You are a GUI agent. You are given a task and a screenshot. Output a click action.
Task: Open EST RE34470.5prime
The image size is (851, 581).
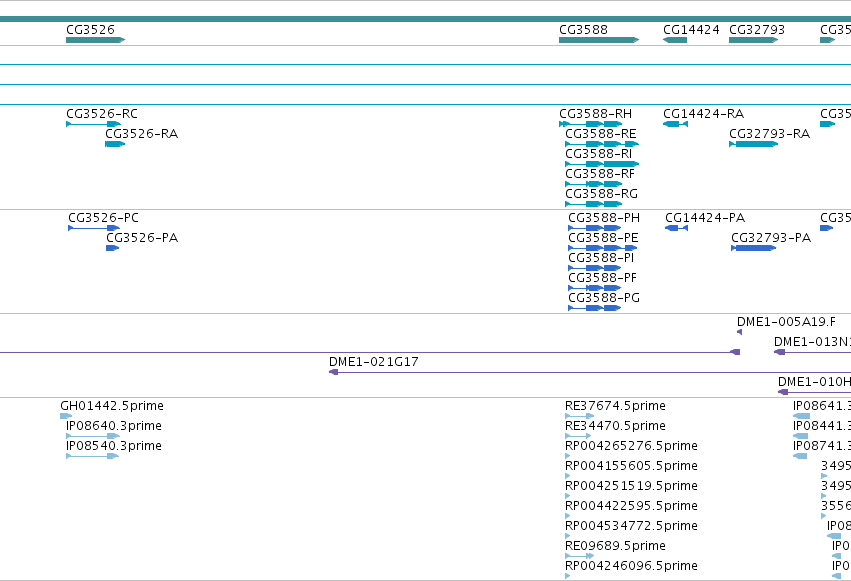point(615,426)
